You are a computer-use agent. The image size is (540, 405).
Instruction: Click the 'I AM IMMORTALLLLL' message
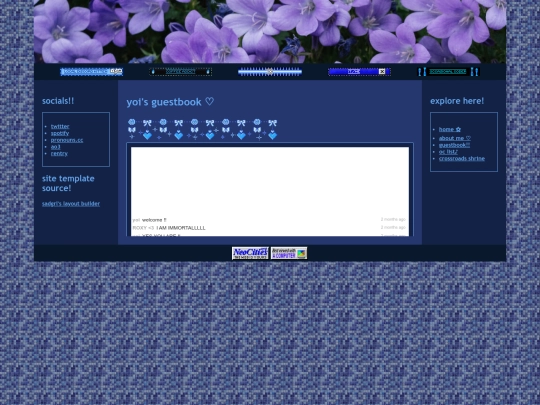click(181, 228)
